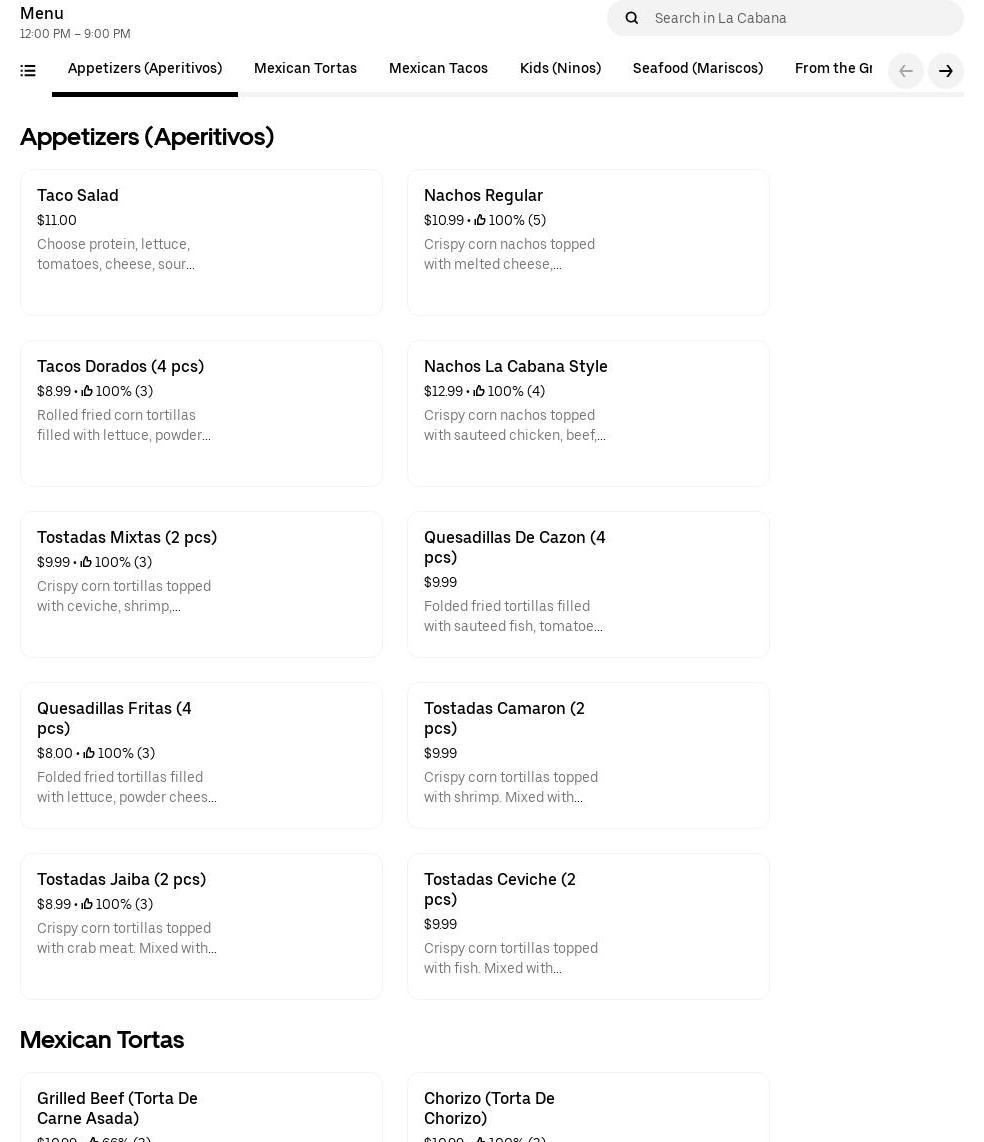Select the Mexican Tacos tab
Screen dimensions: 984x1142
click(438, 69)
